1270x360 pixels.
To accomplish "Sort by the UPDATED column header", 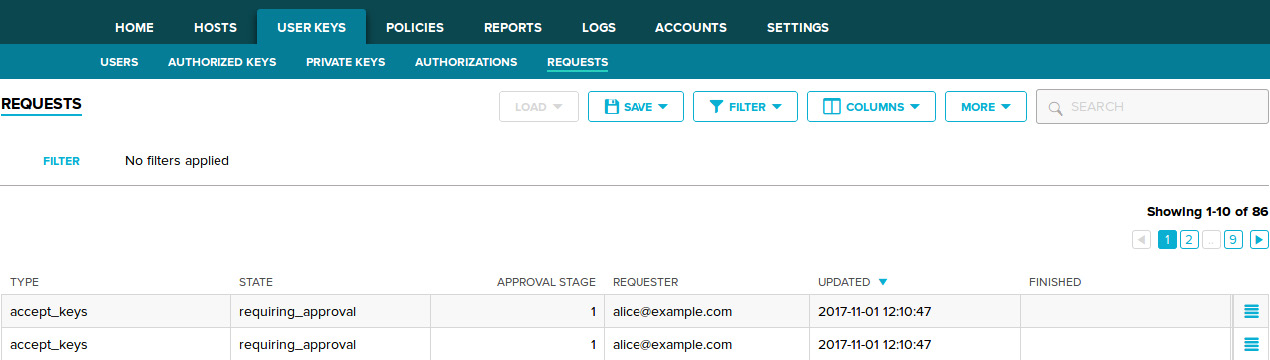I will click(x=844, y=282).
